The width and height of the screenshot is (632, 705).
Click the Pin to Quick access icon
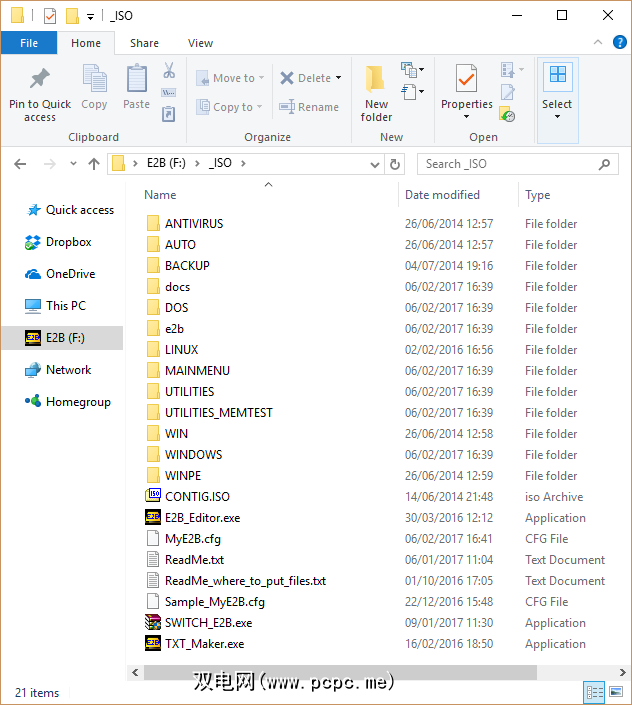click(40, 78)
